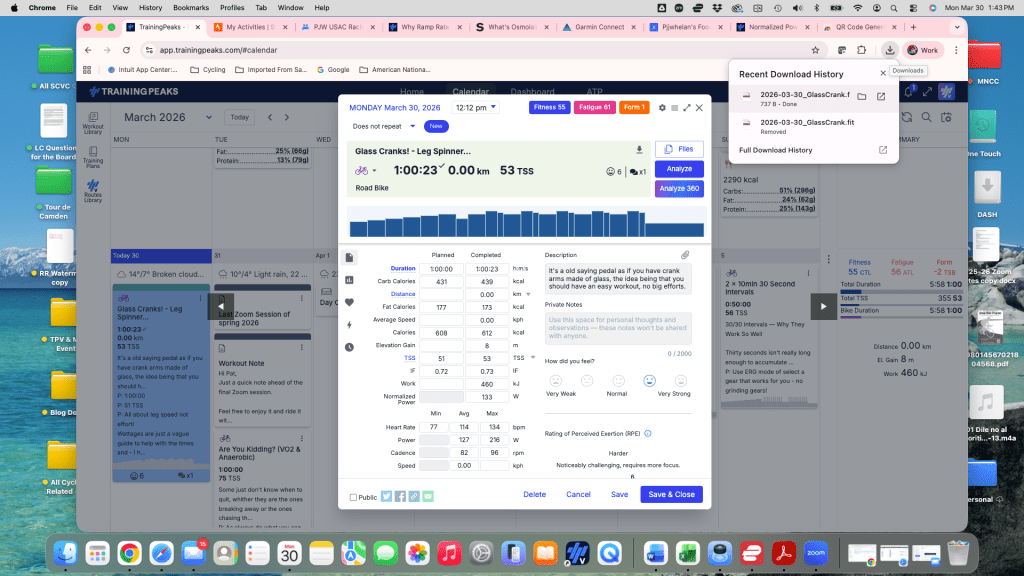Open workout comments bubble icon
The height and width of the screenshot is (576, 1024).
tap(633, 172)
